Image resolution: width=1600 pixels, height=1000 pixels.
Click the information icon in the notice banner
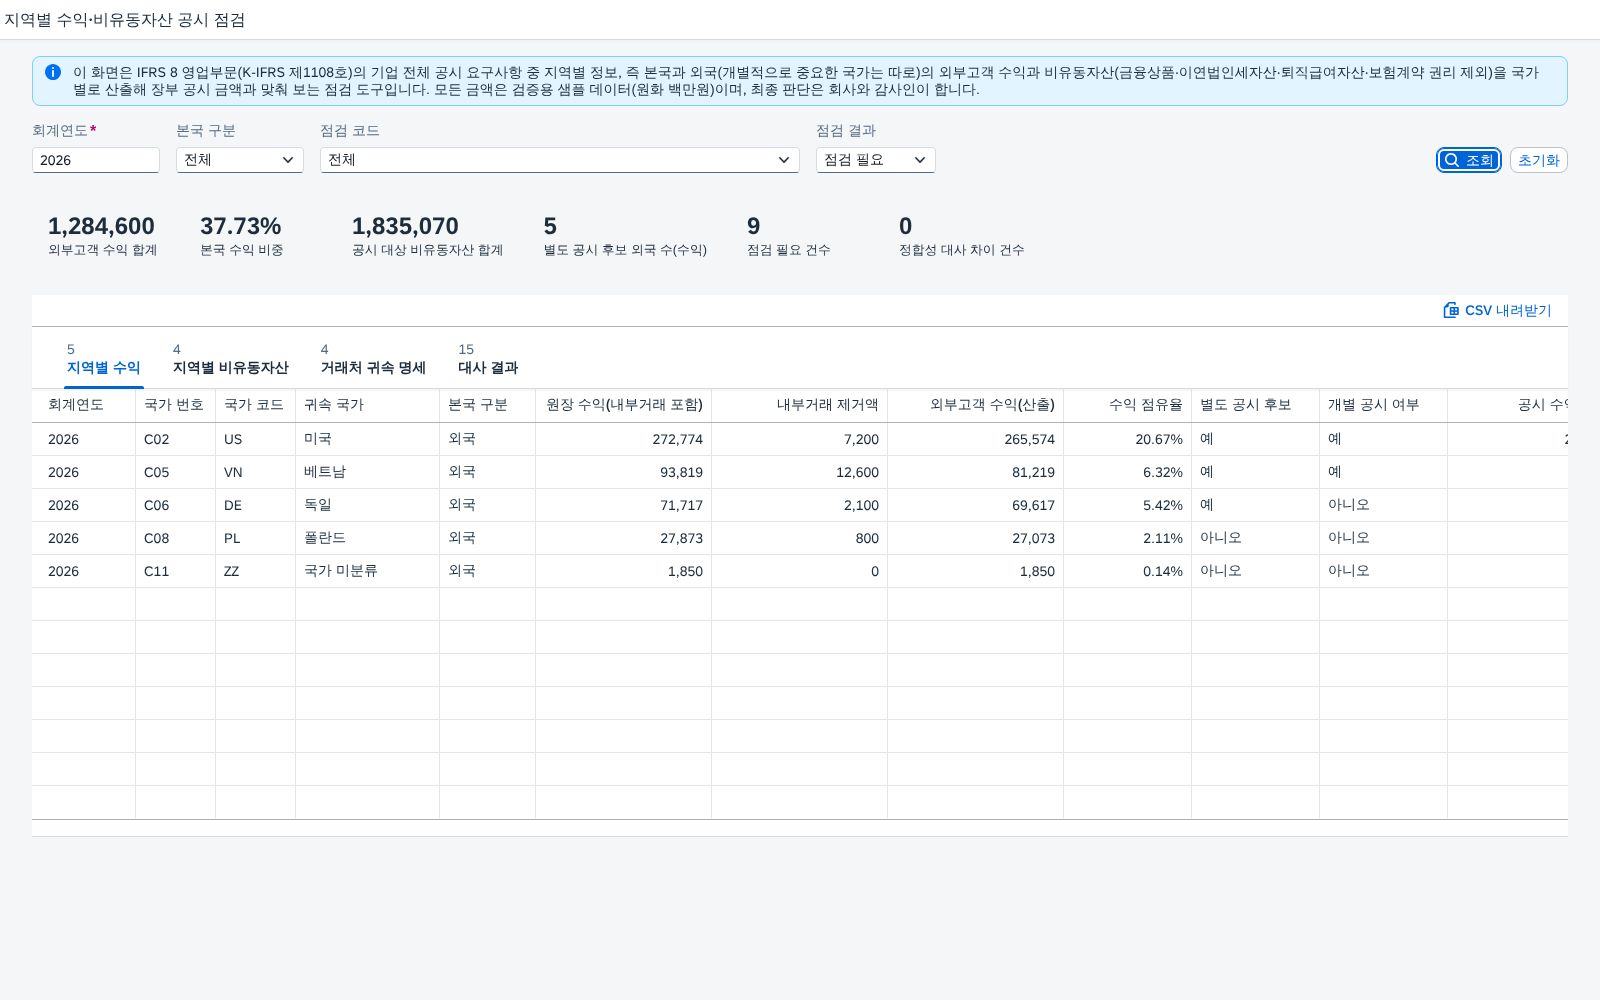pyautogui.click(x=53, y=72)
